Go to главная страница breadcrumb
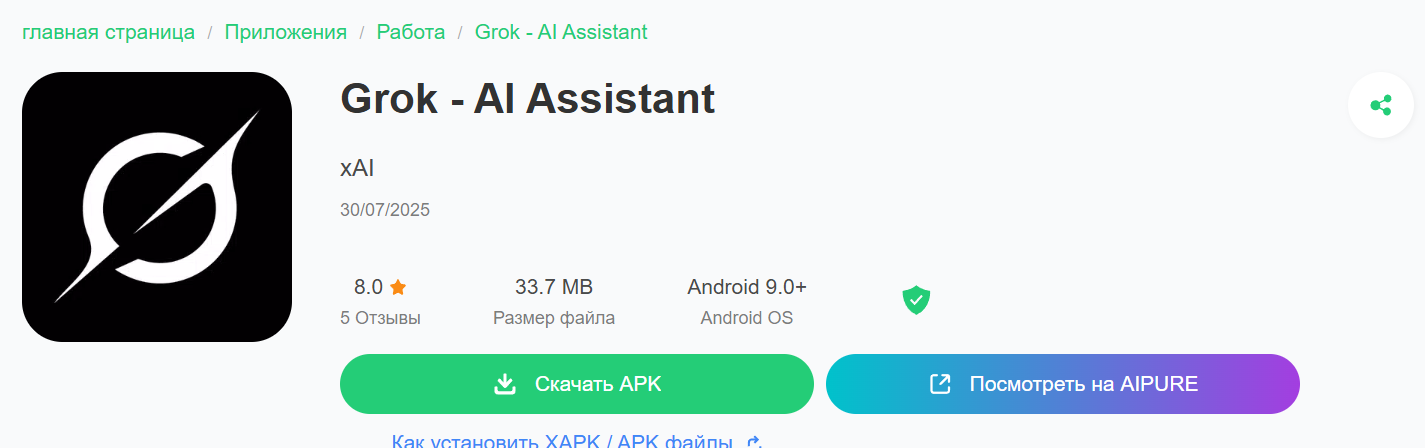 point(109,32)
